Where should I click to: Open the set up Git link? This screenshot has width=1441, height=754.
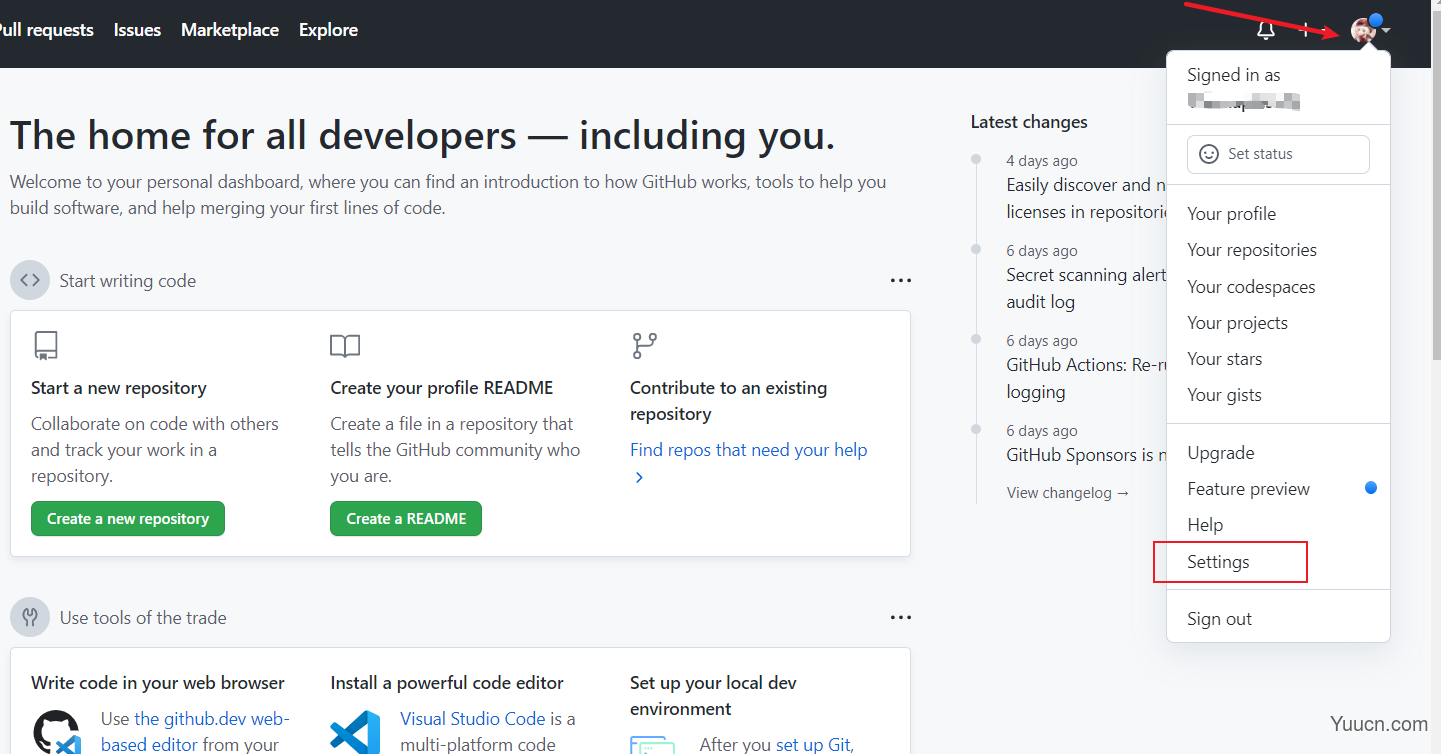point(814,745)
